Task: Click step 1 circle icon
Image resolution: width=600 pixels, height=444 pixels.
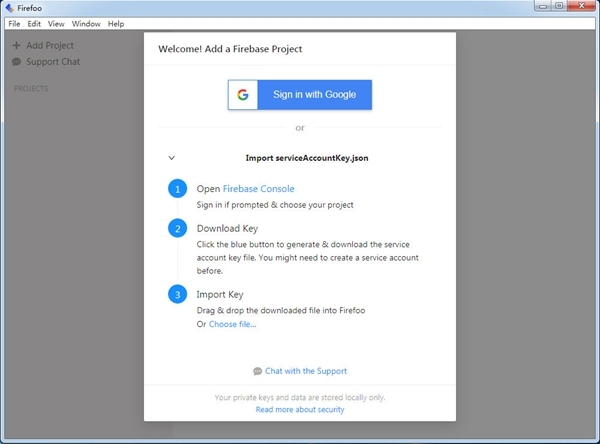Action: point(177,188)
